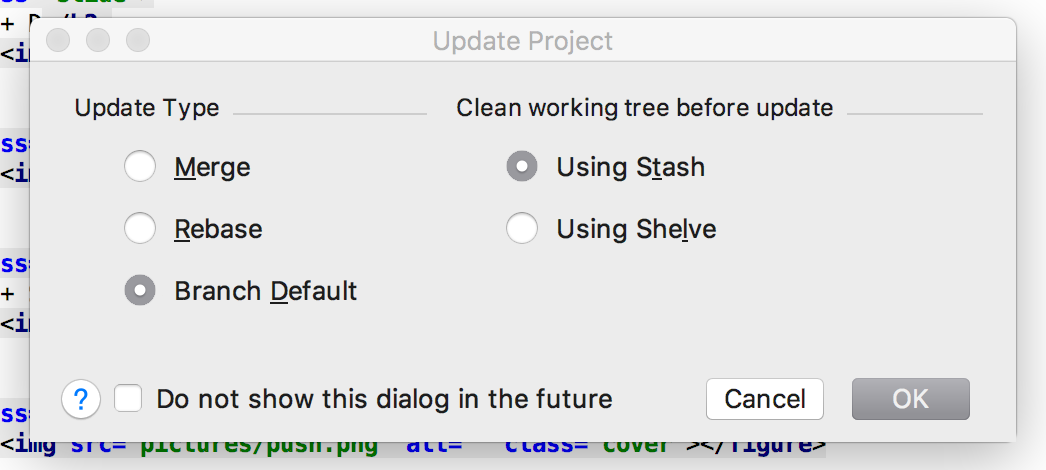The height and width of the screenshot is (470, 1046).
Task: Cancel the Update Project dialog
Action: click(x=764, y=399)
